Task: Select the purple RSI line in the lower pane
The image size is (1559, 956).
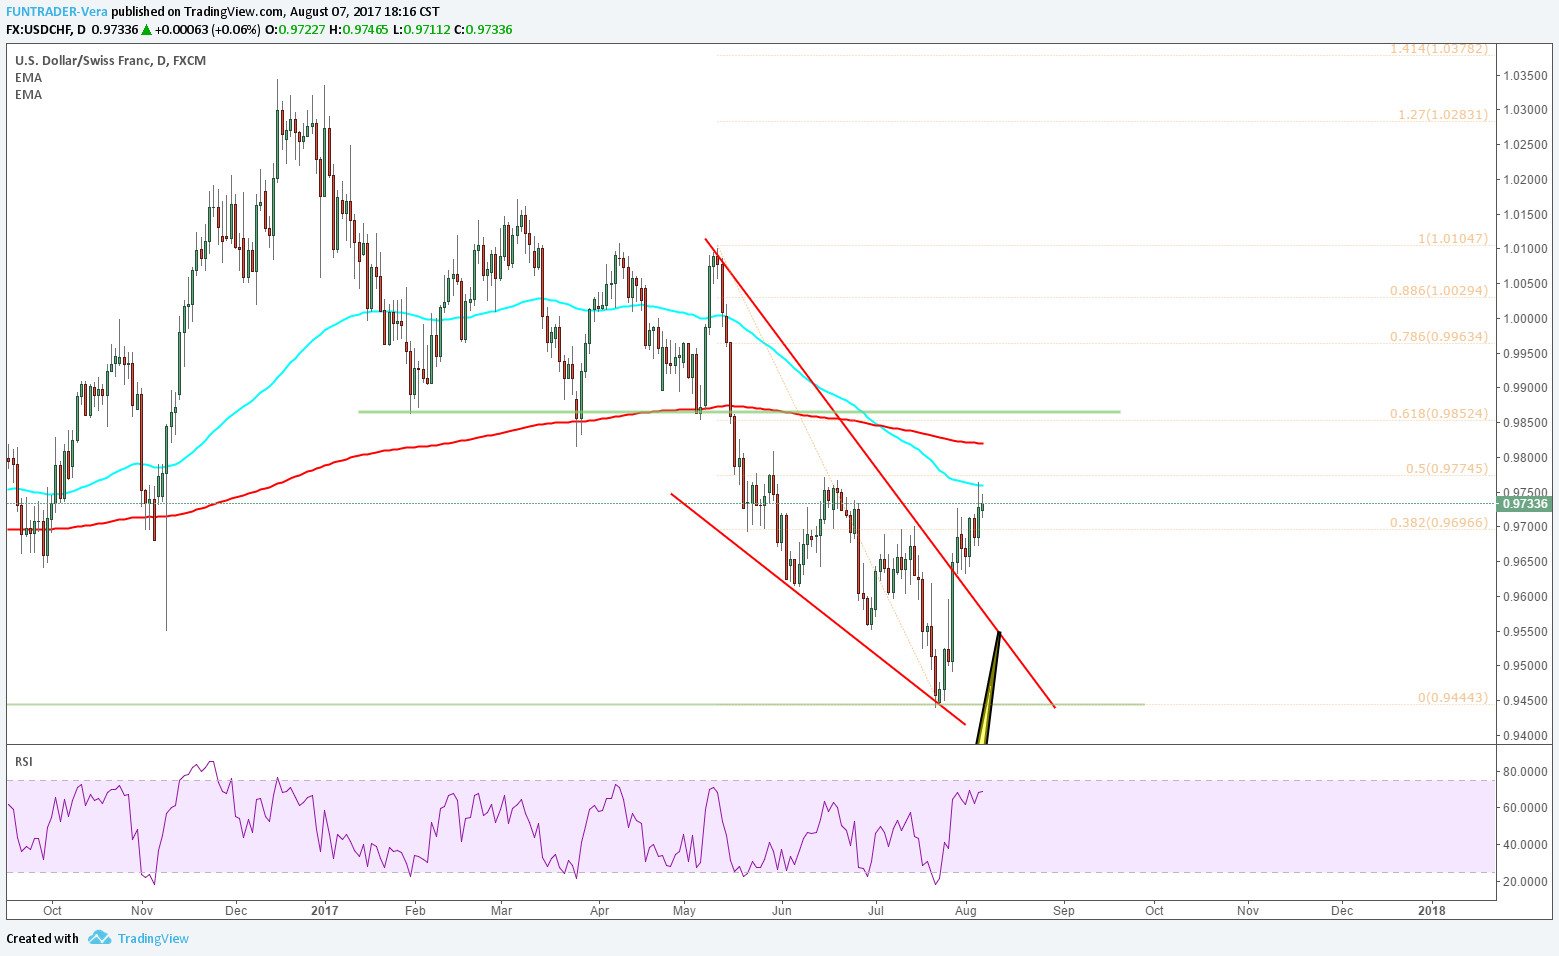Action: (x=496, y=823)
